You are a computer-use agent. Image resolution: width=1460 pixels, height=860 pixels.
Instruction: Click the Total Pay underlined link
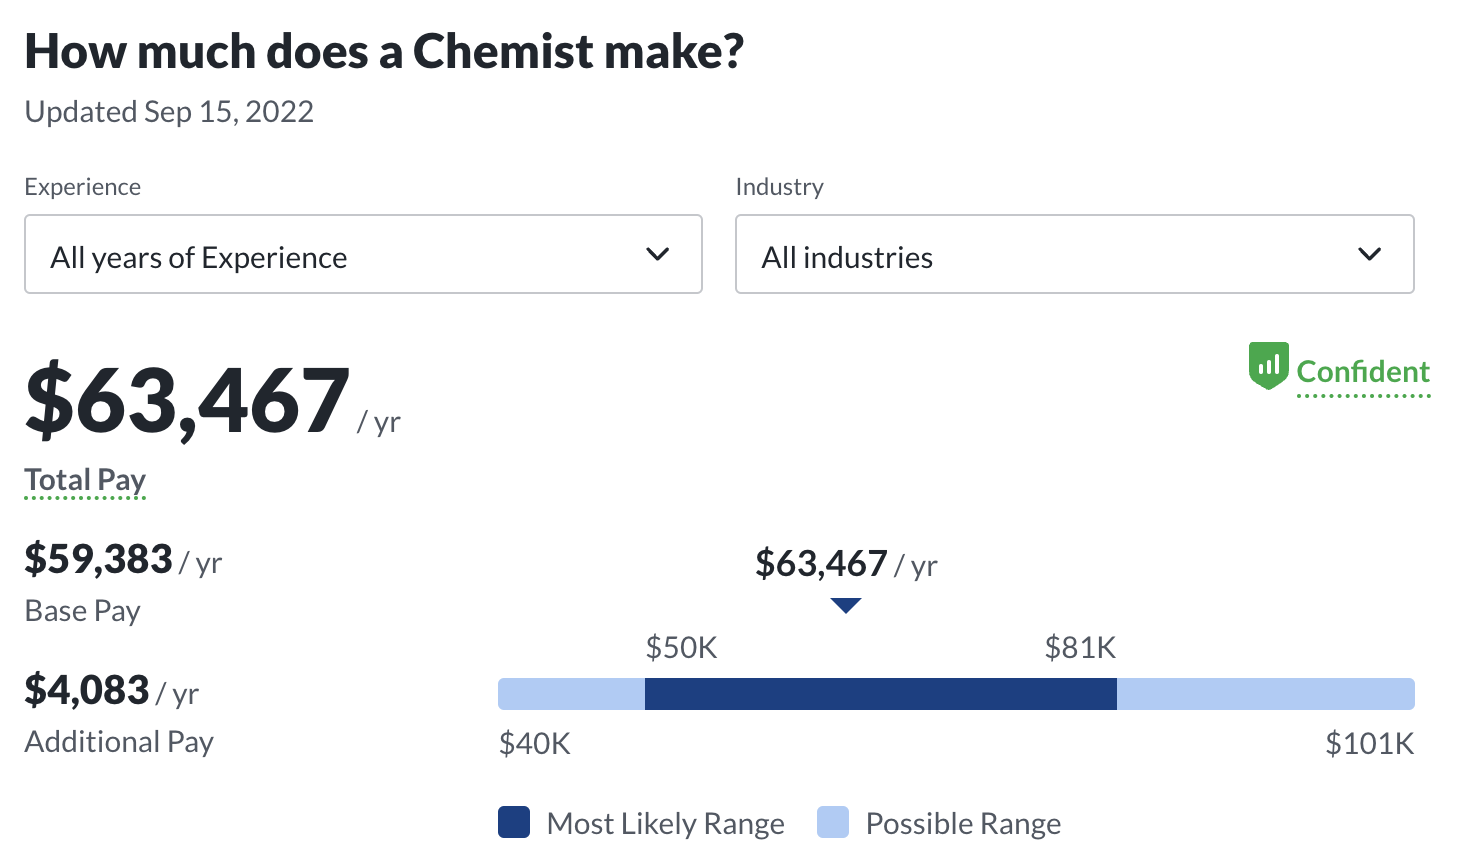coord(85,480)
